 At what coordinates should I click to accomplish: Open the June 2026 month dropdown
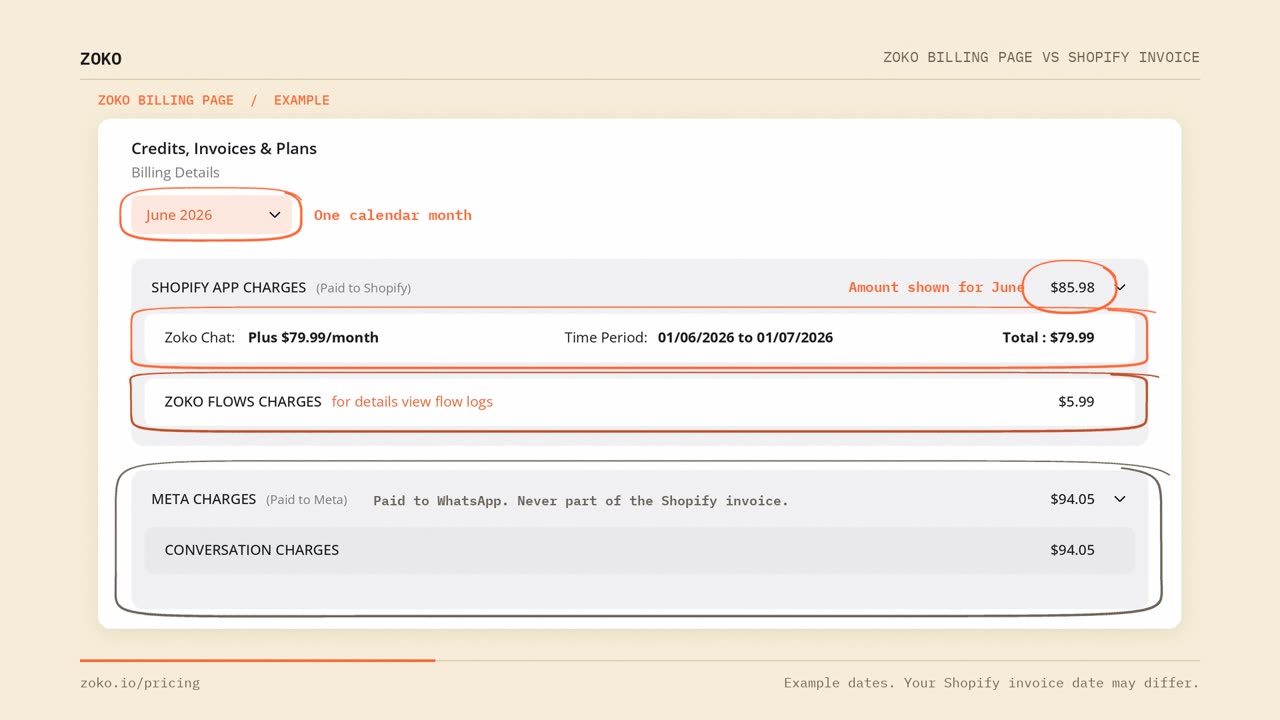[211, 215]
